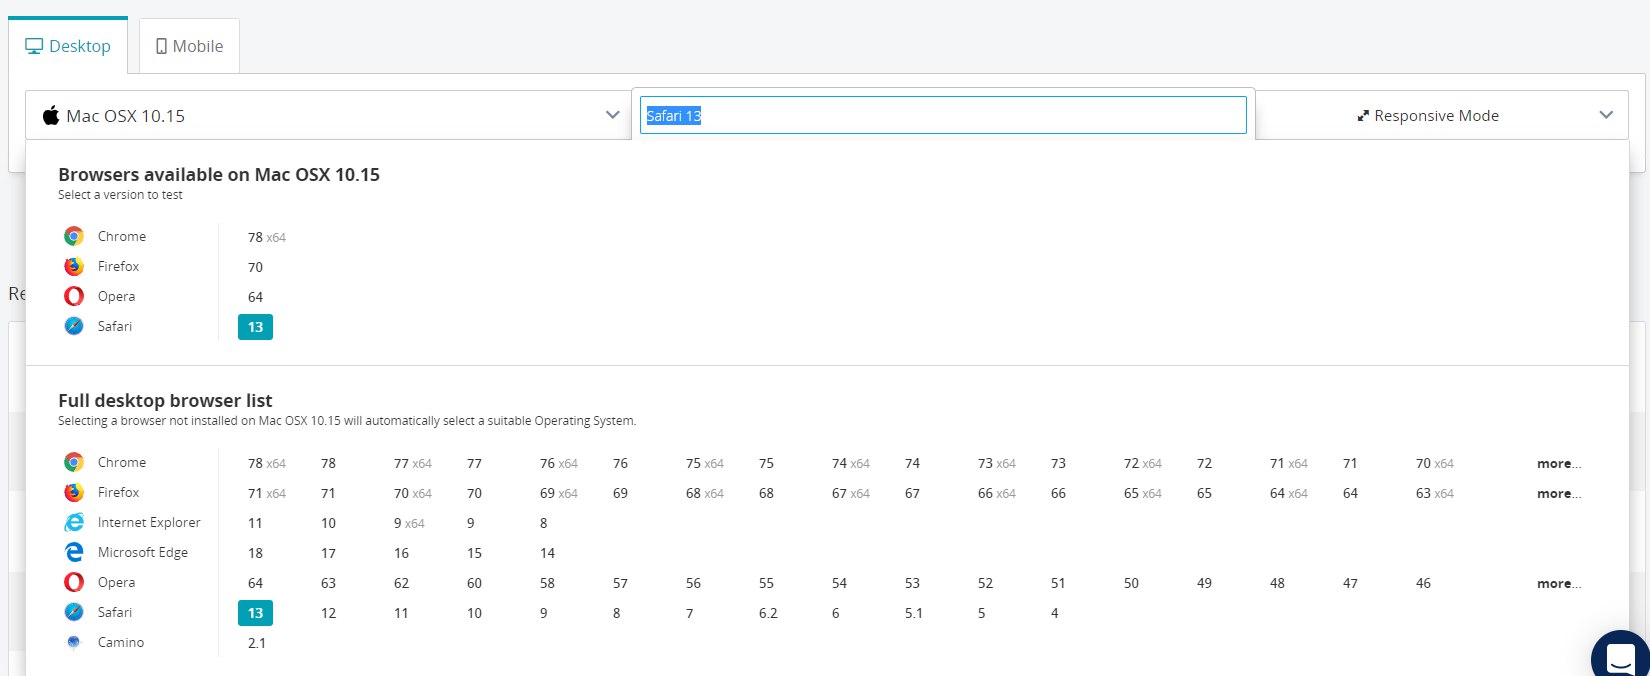Image resolution: width=1650 pixels, height=676 pixels.
Task: Select Microsoft Edge 15
Action: [x=474, y=553]
